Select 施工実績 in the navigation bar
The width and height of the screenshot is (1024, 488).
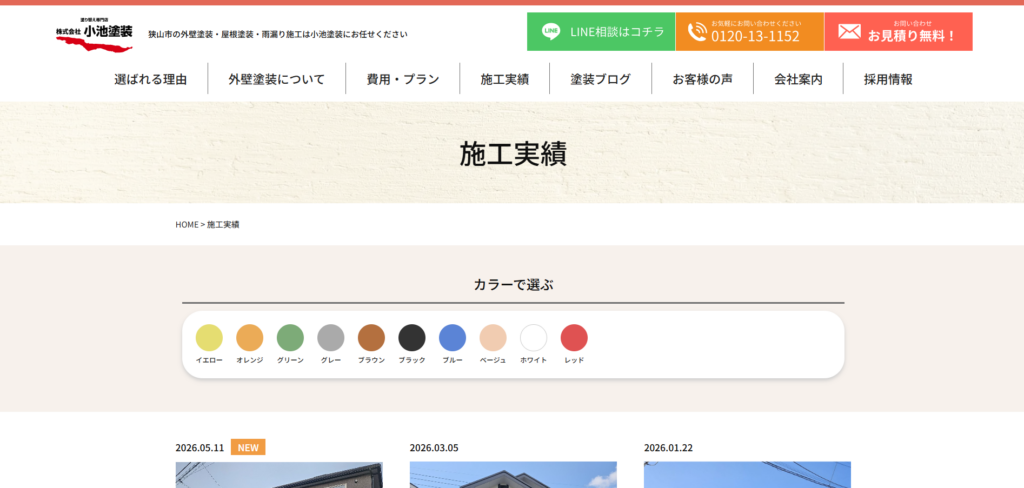[x=505, y=79]
